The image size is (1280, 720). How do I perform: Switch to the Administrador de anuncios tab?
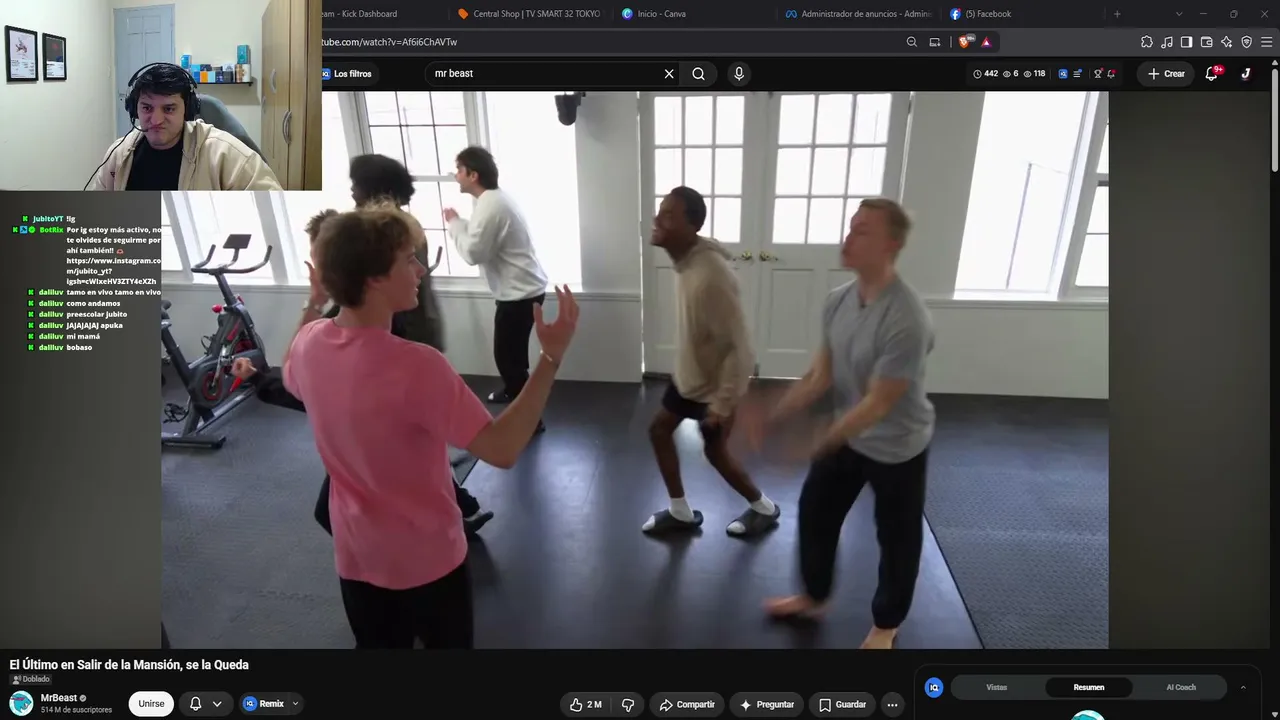point(858,14)
